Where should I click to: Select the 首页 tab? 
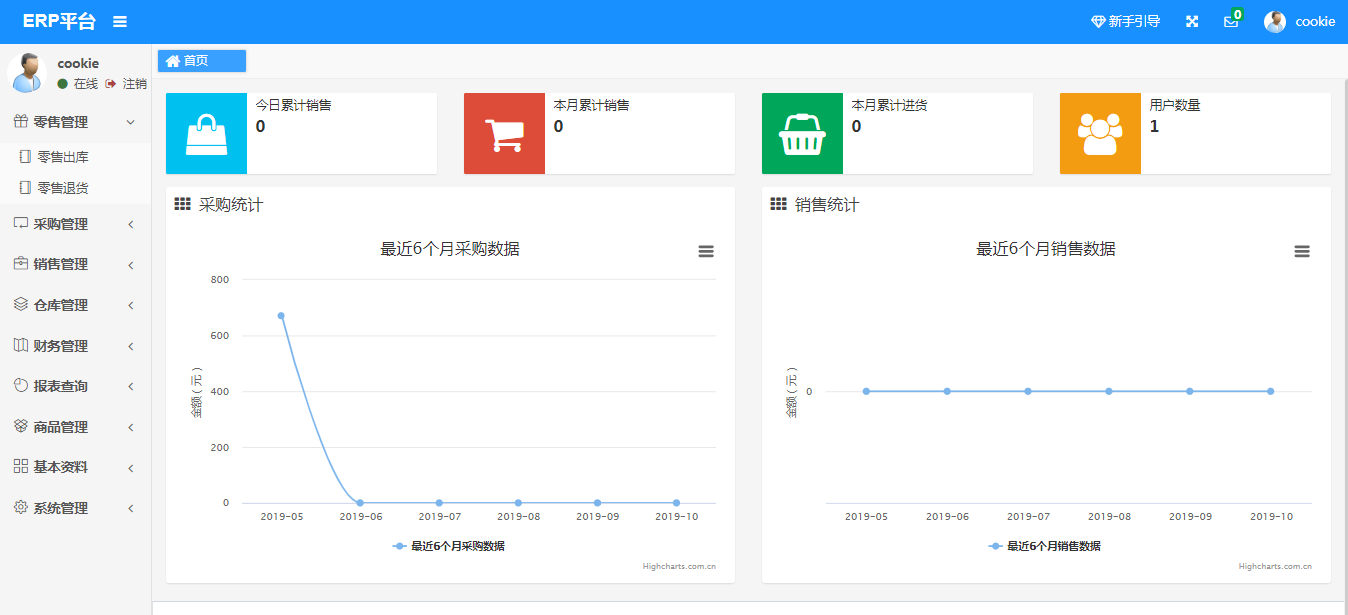[x=201, y=61]
